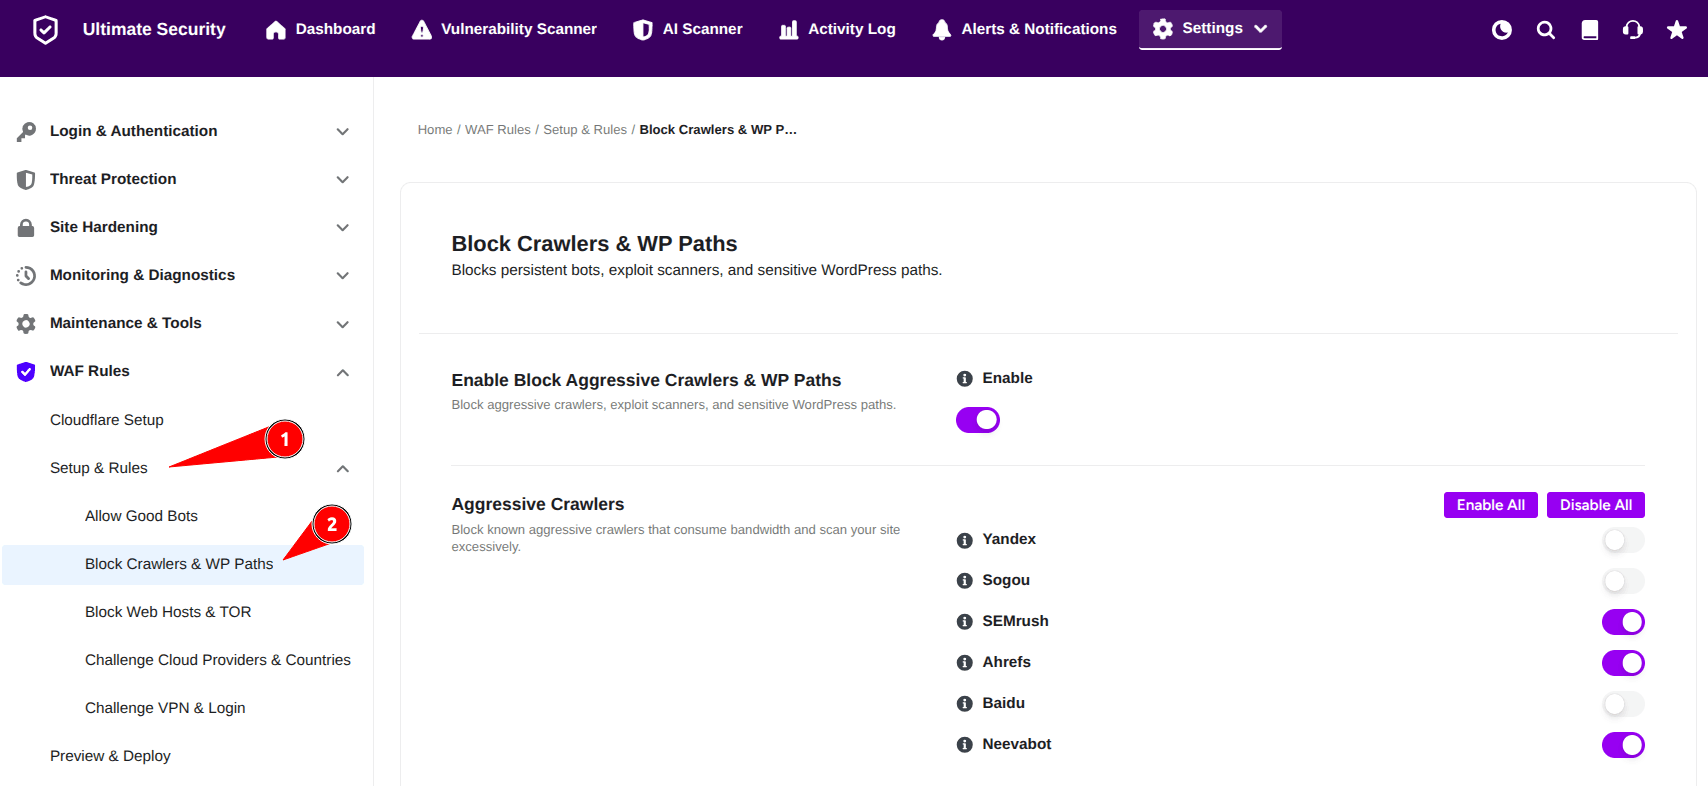Click the Activity Log chart icon
The height and width of the screenshot is (786, 1708).
[789, 30]
